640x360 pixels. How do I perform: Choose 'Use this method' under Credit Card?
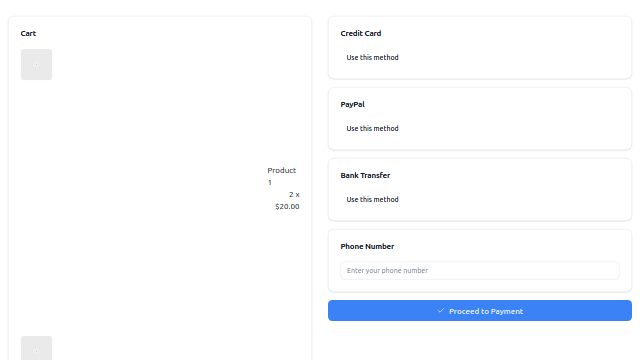coord(372,58)
